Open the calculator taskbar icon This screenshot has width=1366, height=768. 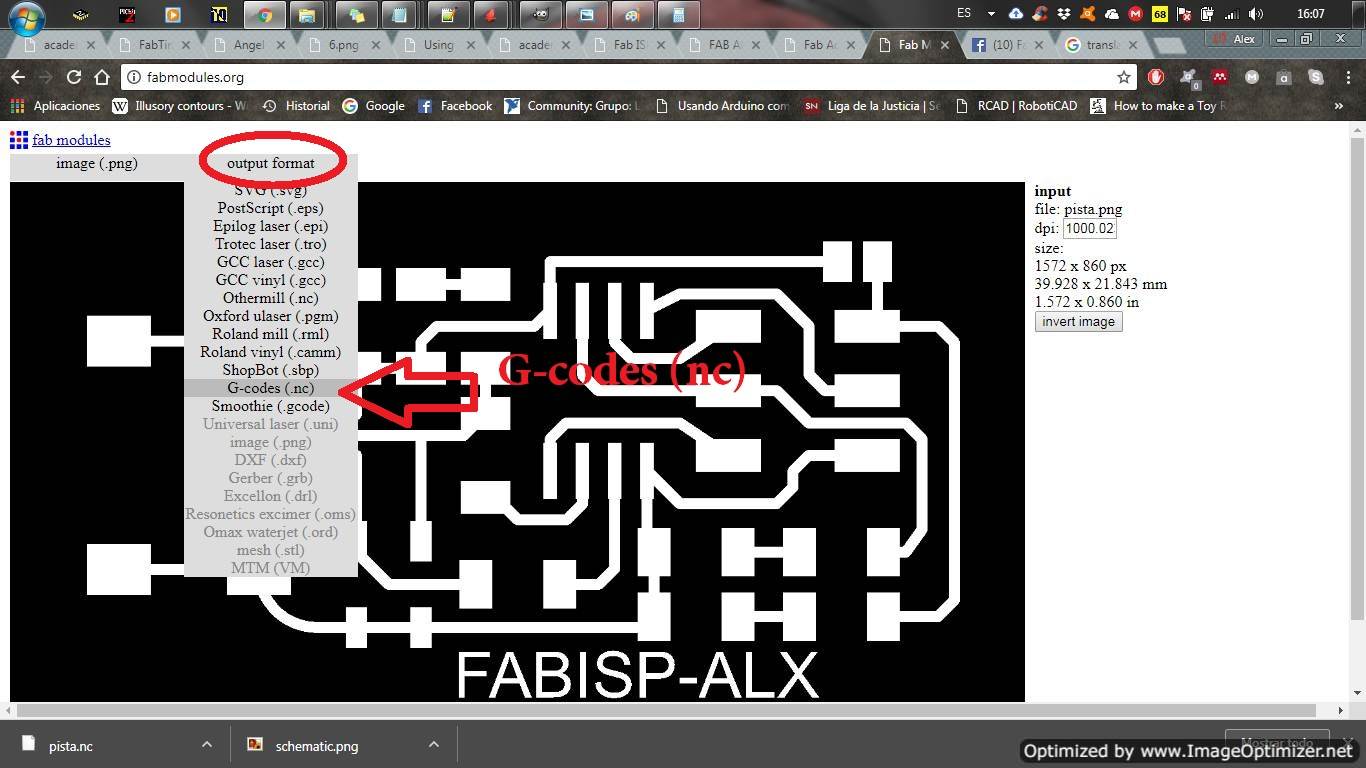point(679,15)
